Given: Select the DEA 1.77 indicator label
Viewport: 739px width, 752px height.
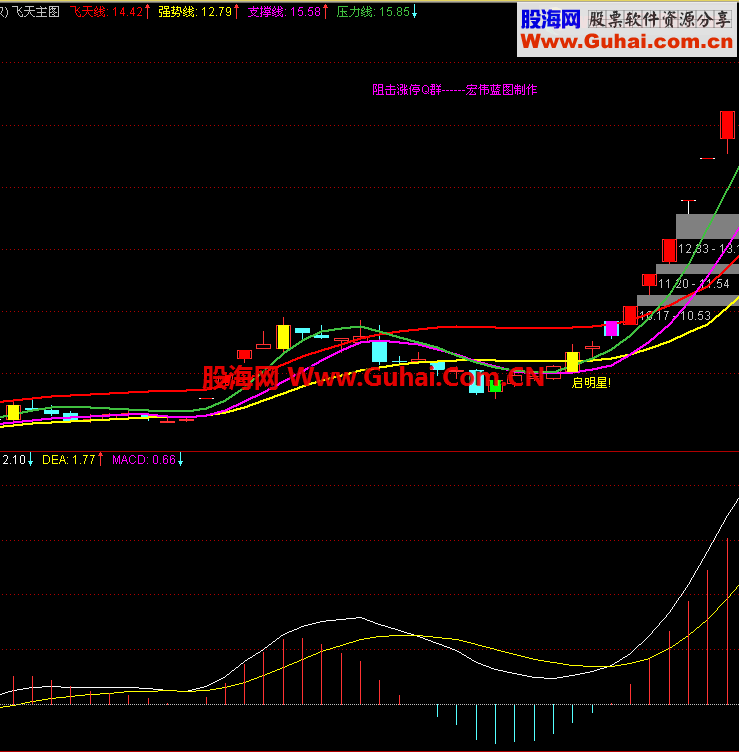Looking at the screenshot, I should pos(69,460).
